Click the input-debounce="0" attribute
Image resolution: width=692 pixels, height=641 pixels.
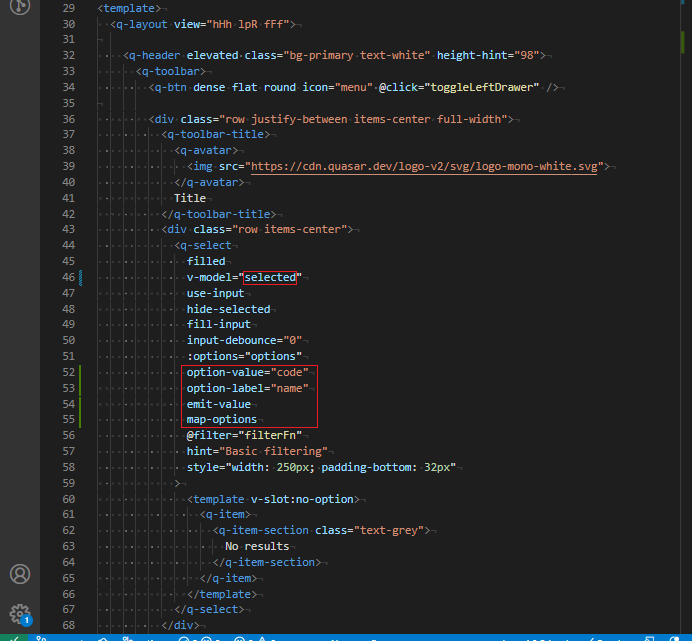[x=244, y=340]
